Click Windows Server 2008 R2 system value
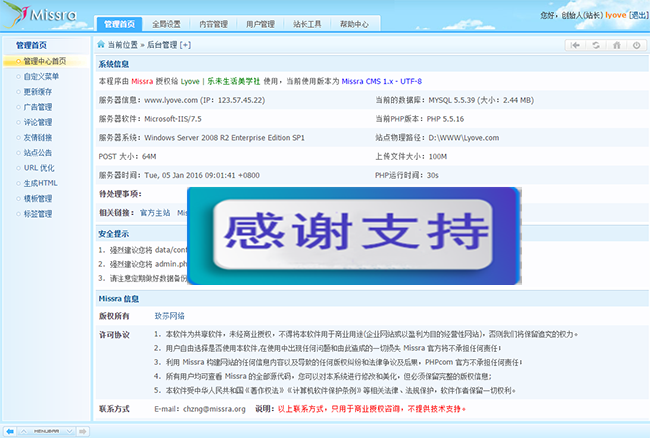 224,138
